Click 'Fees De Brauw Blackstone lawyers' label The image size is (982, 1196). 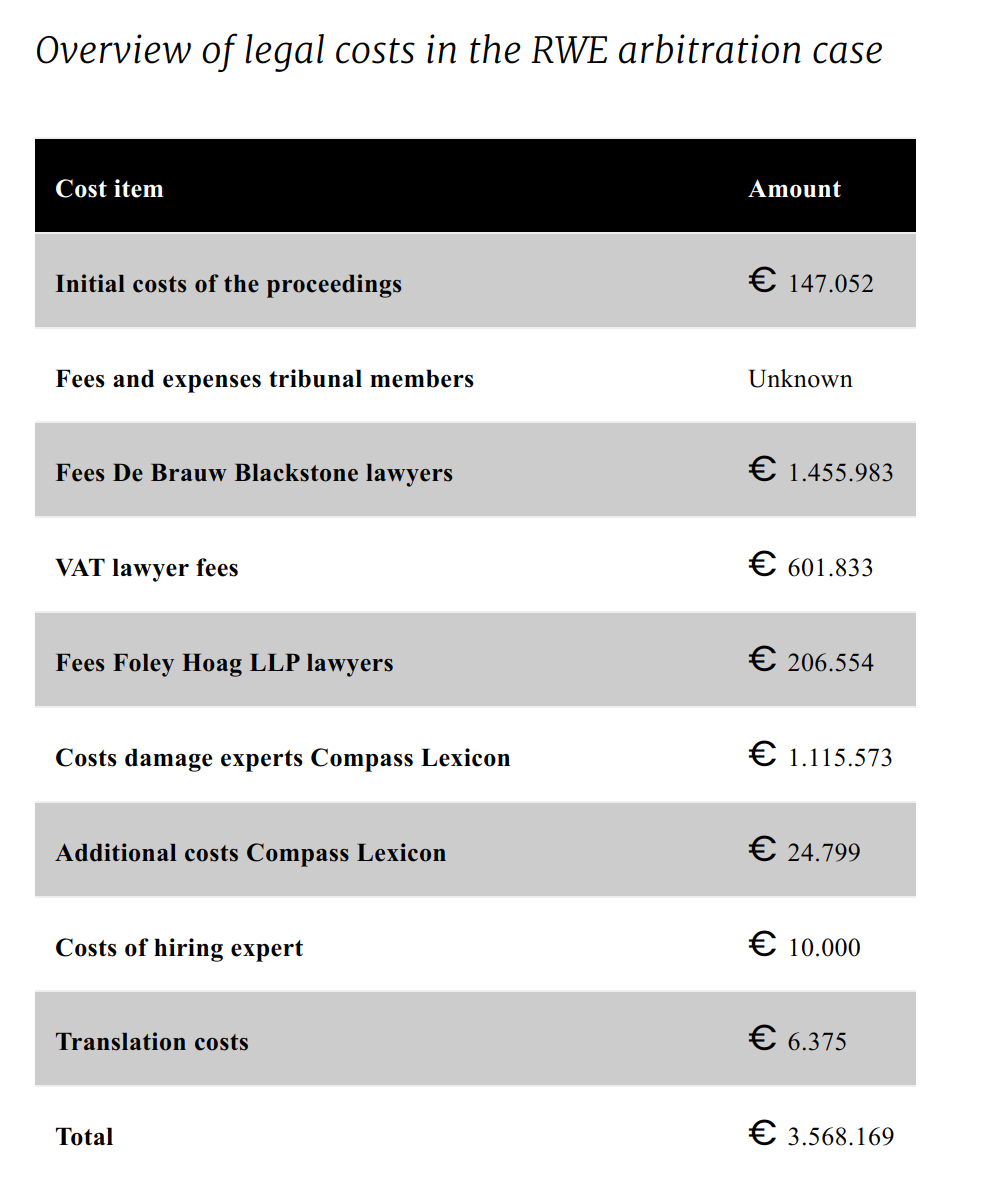click(254, 473)
